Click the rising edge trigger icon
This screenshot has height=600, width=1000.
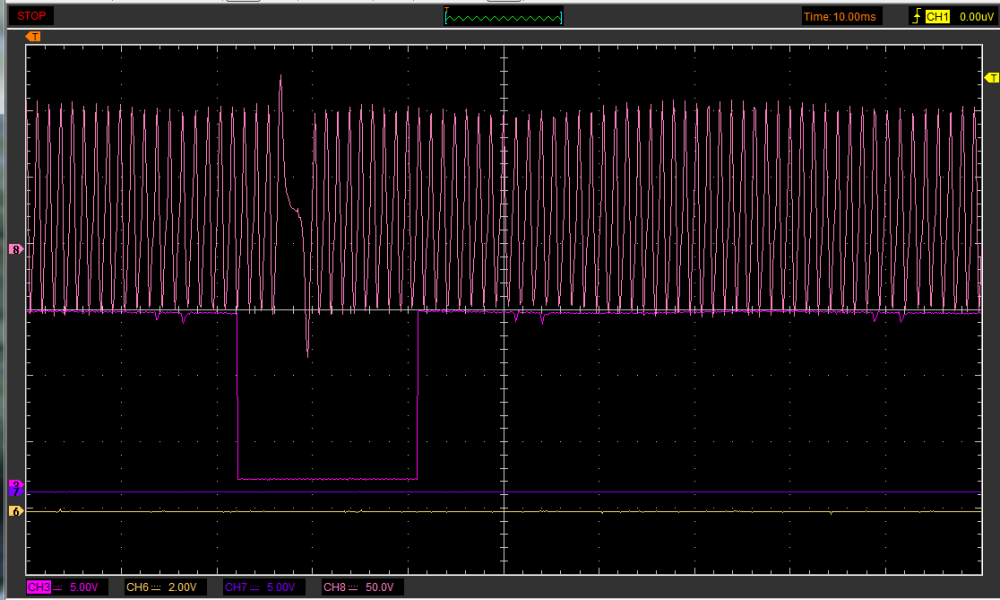916,16
